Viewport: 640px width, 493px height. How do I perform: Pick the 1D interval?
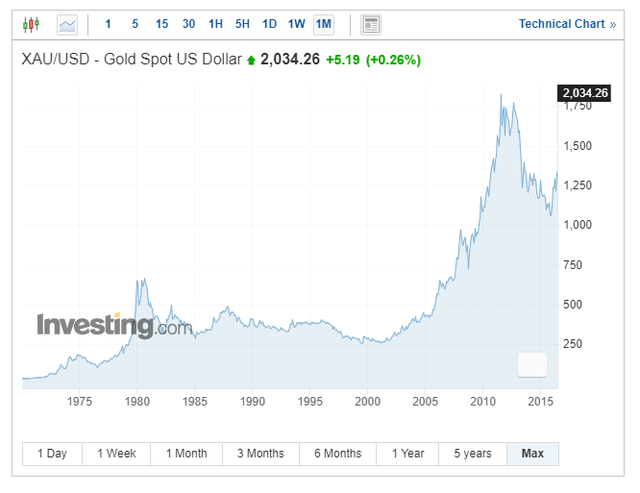coord(269,24)
